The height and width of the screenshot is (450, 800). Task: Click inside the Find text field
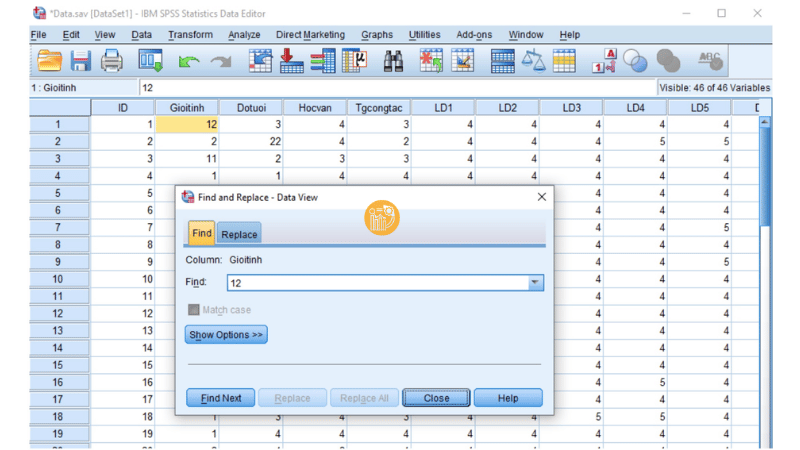click(x=375, y=283)
